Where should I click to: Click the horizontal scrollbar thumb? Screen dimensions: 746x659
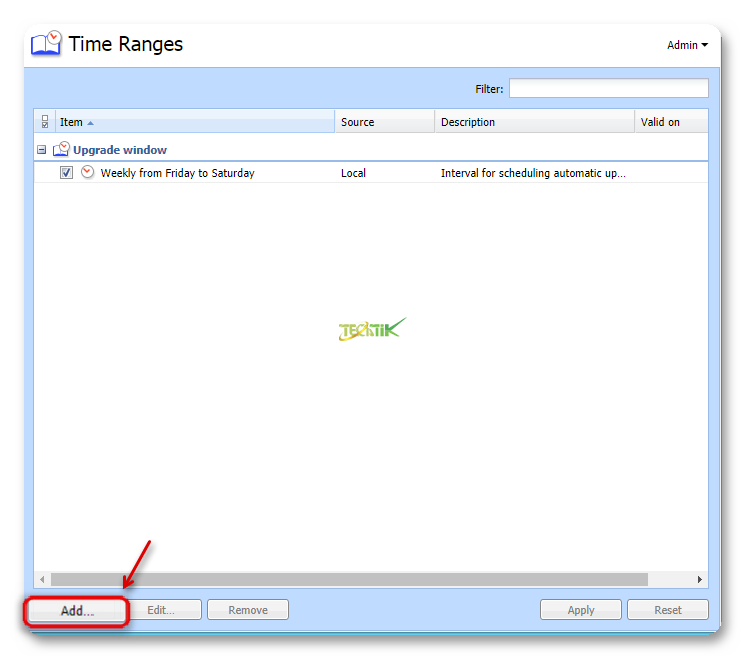(x=350, y=580)
